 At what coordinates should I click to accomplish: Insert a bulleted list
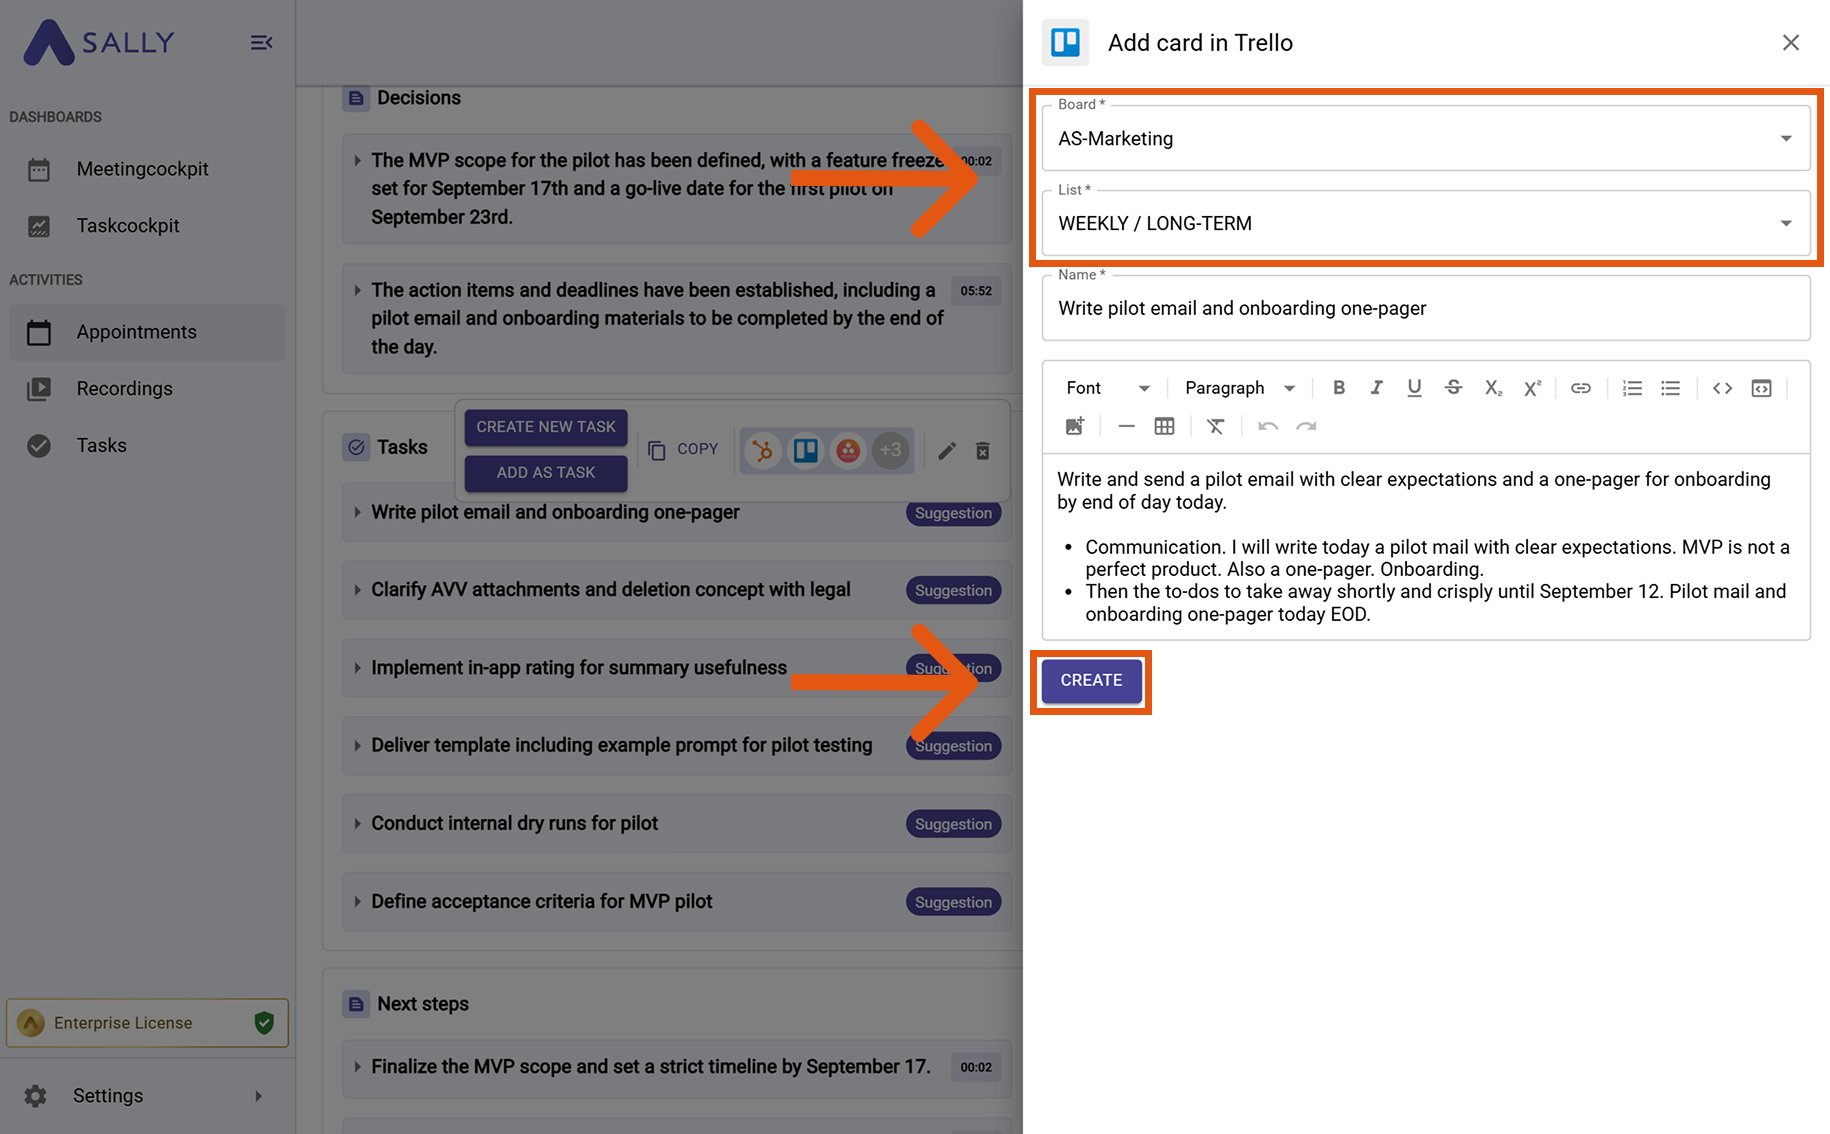1670,388
